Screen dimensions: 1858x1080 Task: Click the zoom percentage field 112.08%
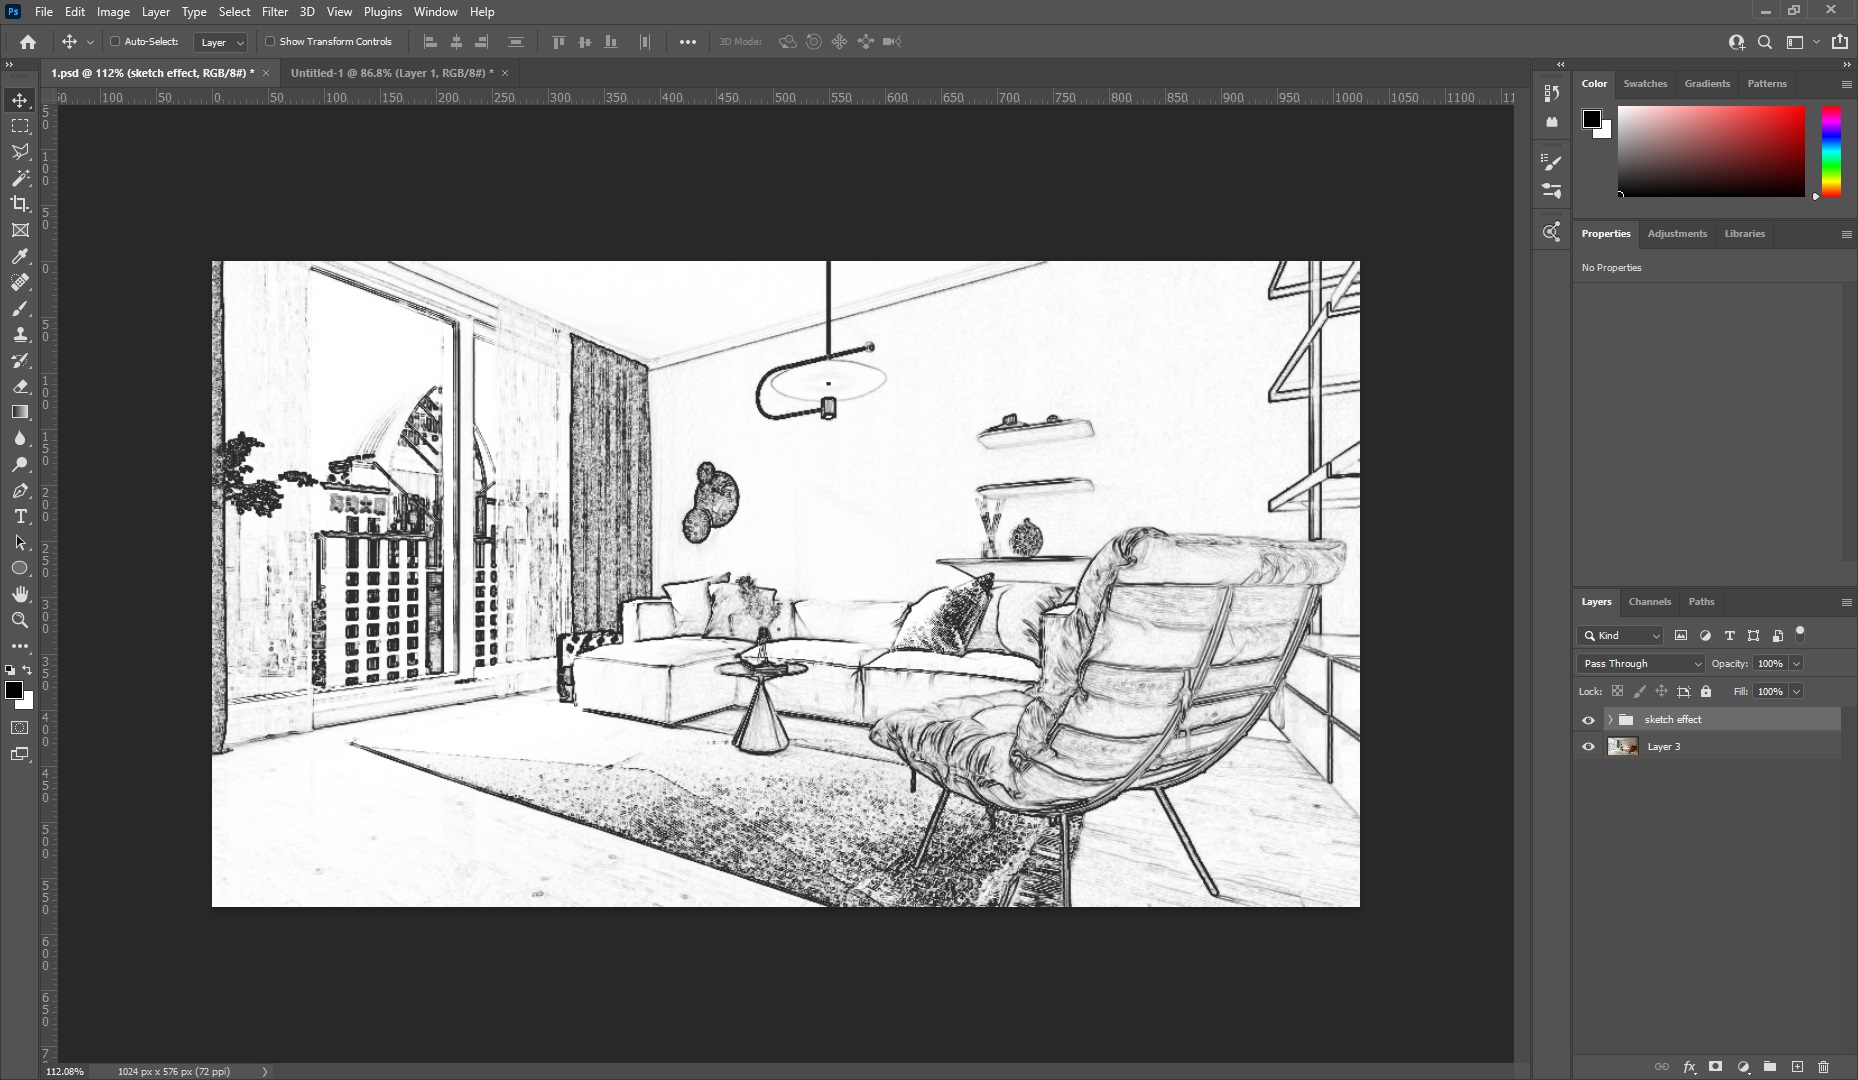[x=65, y=1071]
